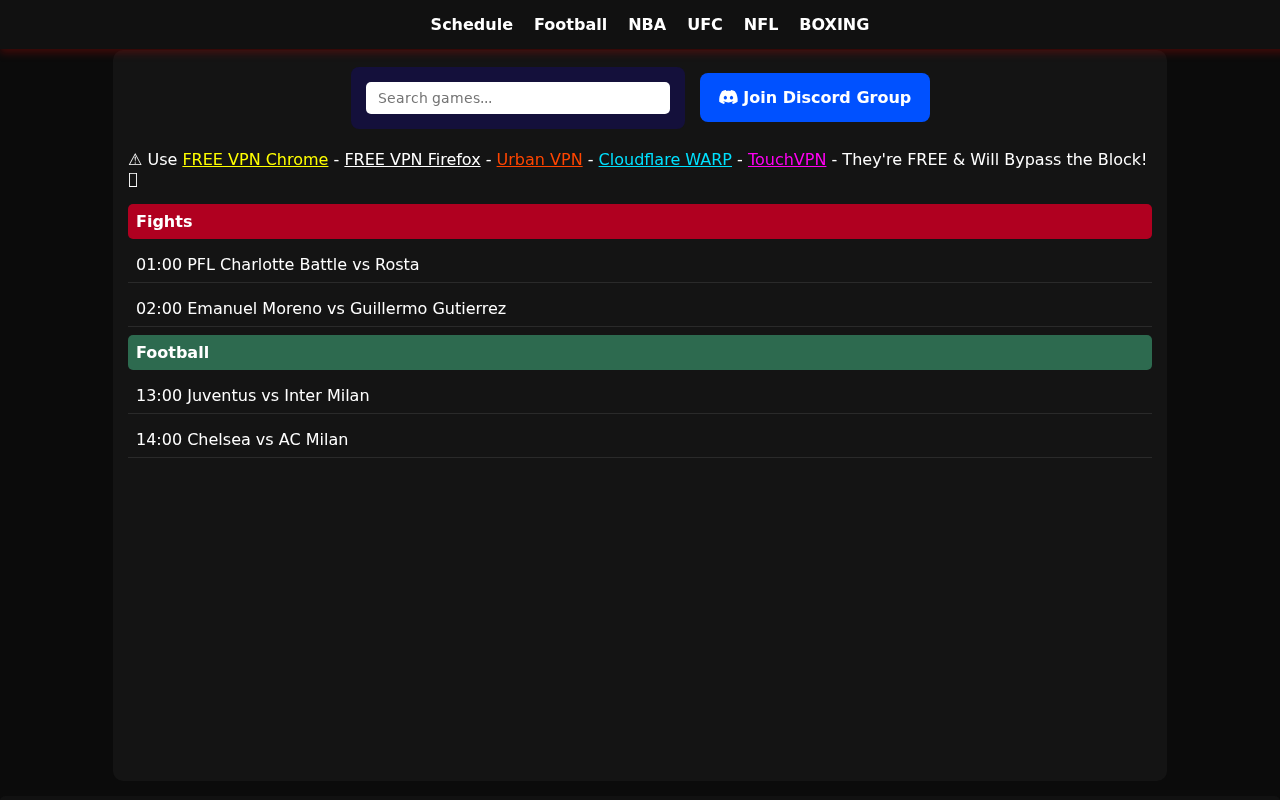Open the NFL nav link
This screenshot has width=1280, height=800.
pyautogui.click(x=761, y=25)
